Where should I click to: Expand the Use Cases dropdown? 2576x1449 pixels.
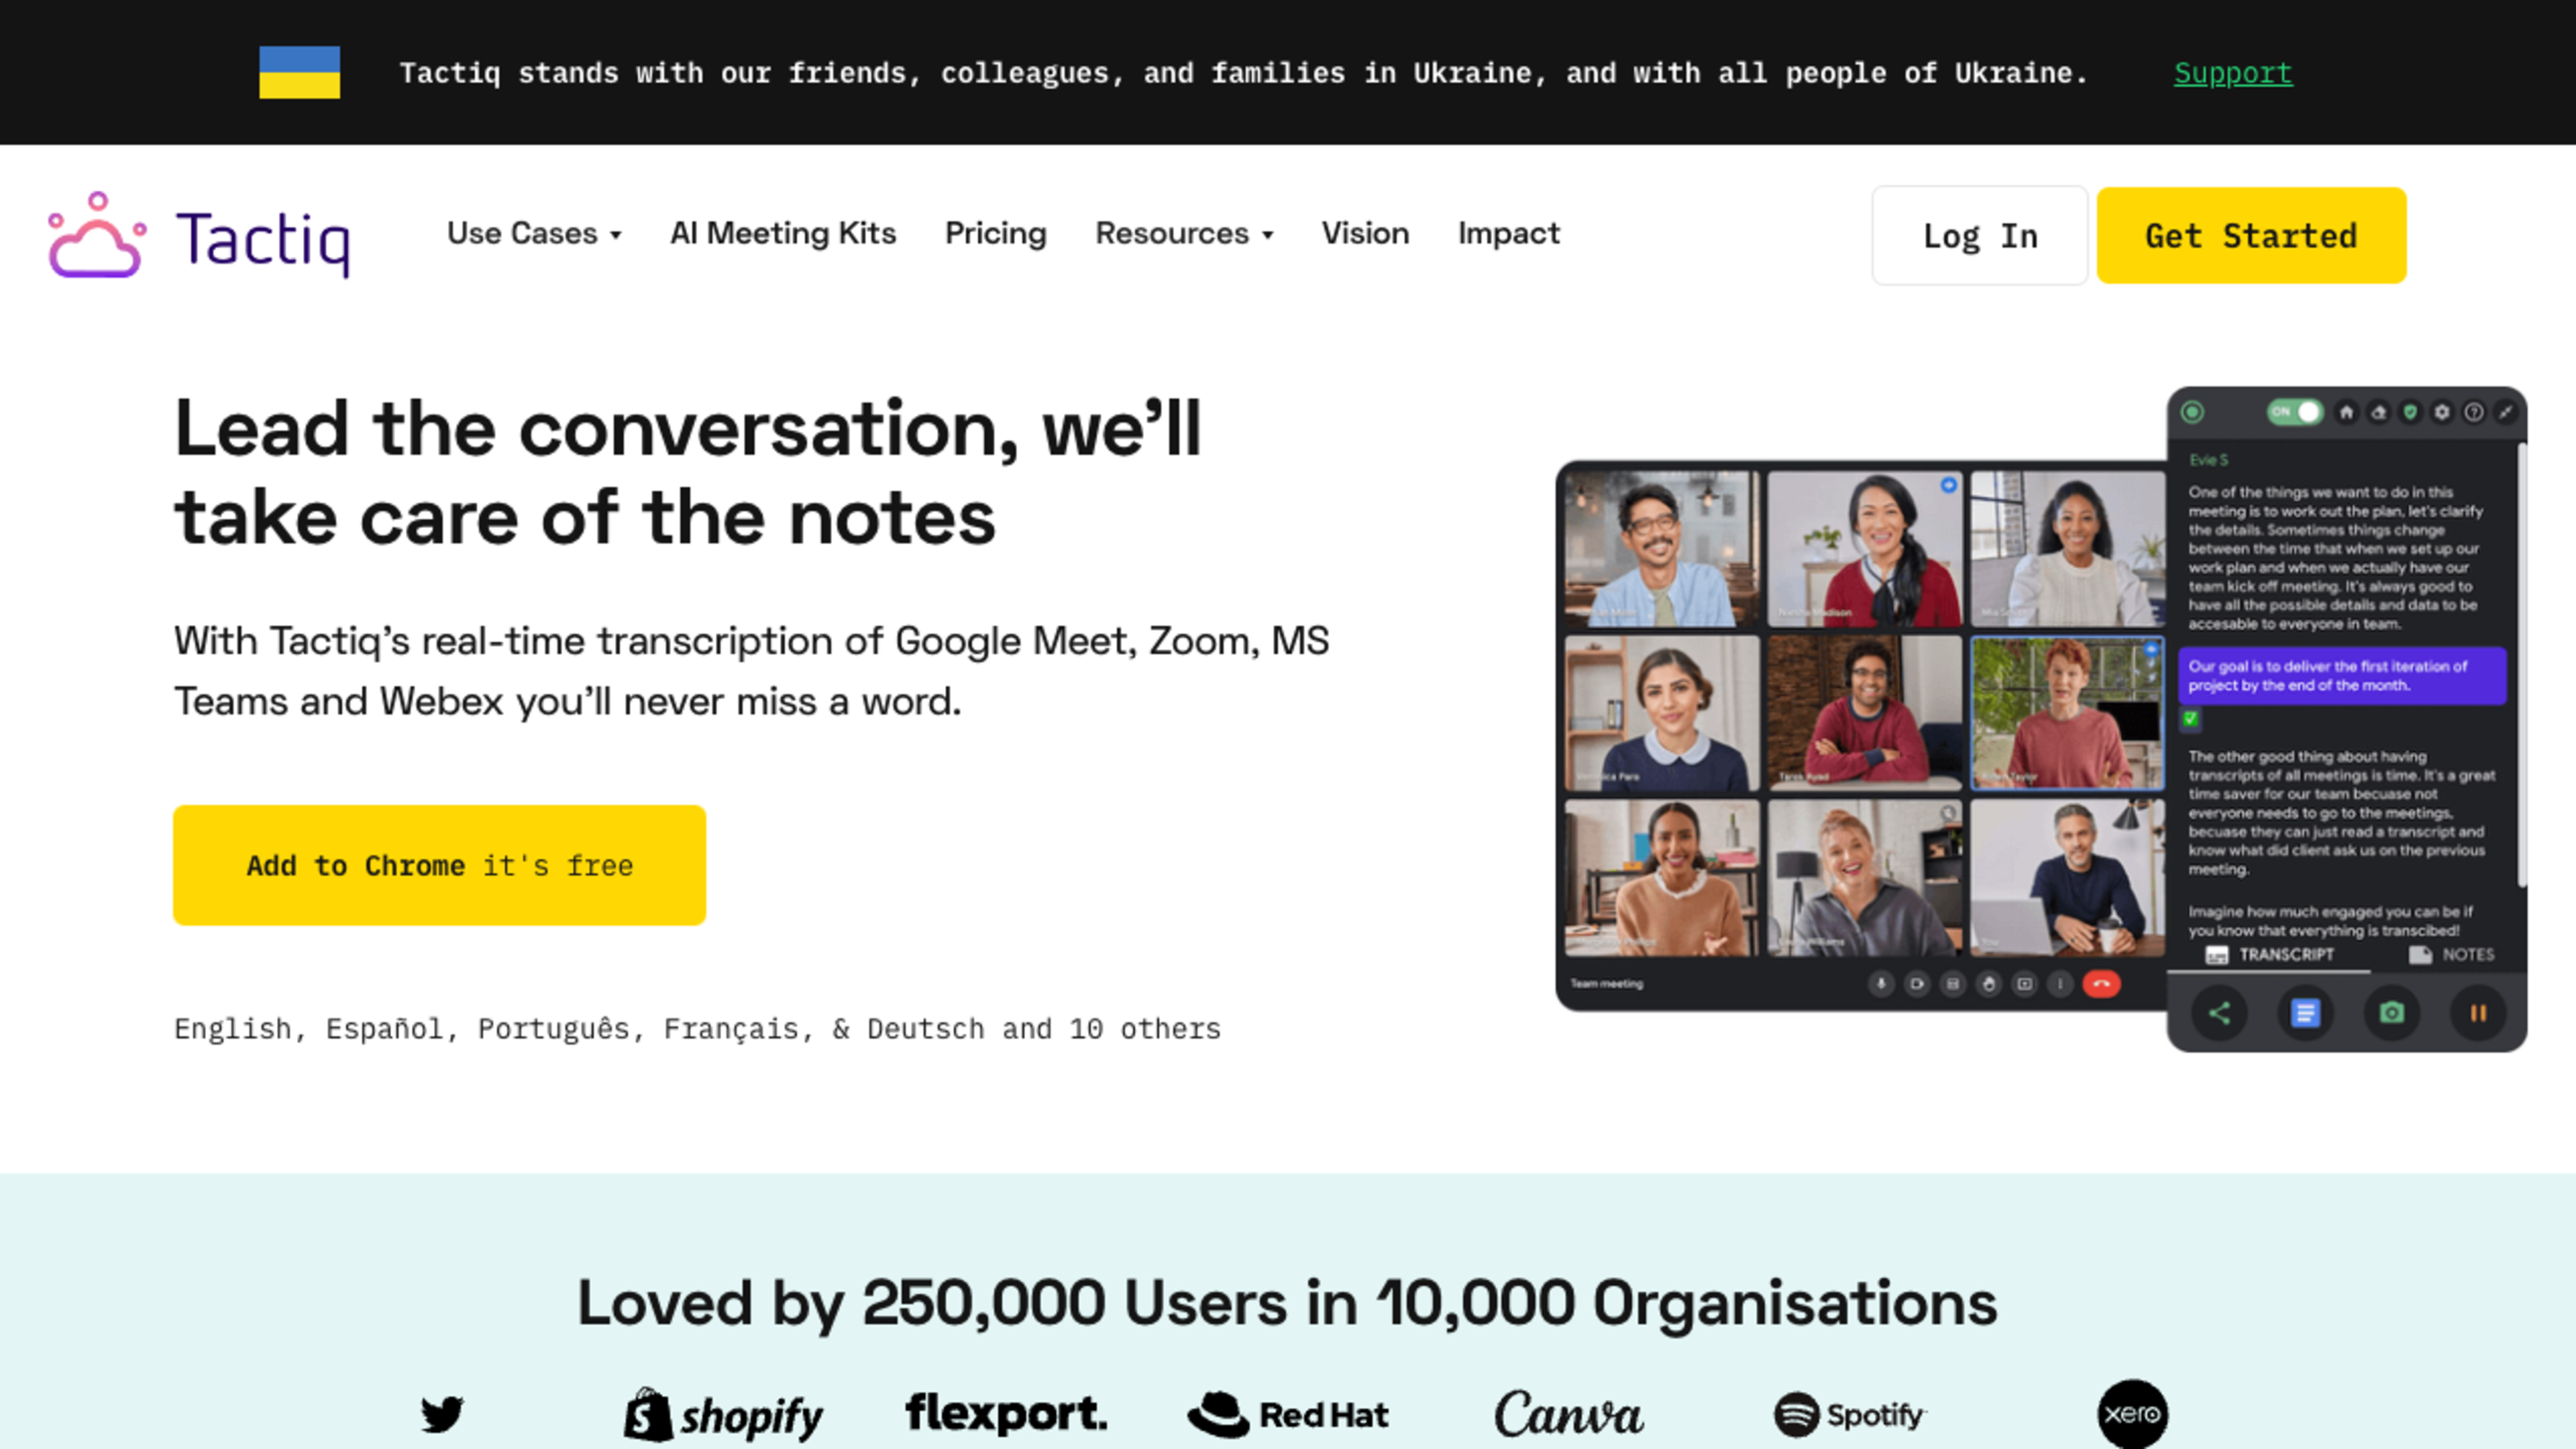pos(533,234)
